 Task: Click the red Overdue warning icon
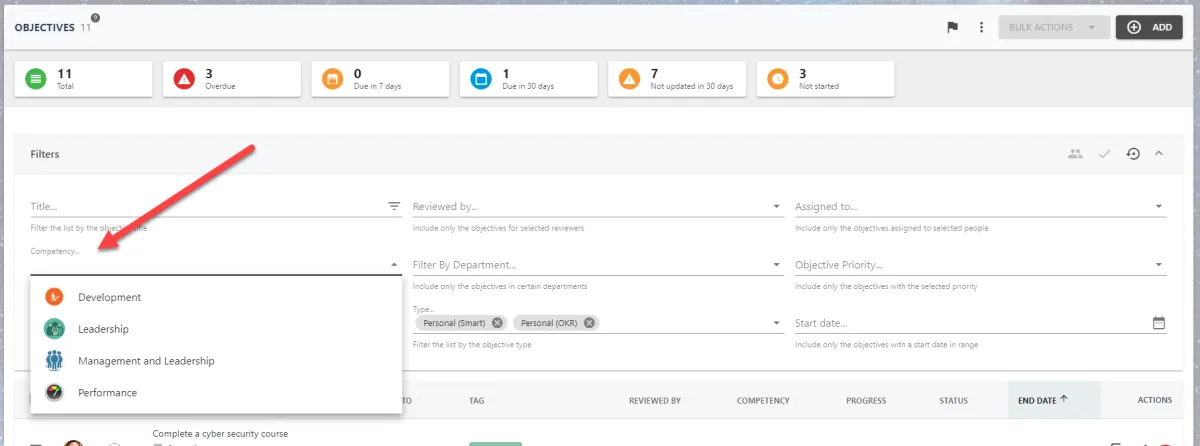coord(184,79)
